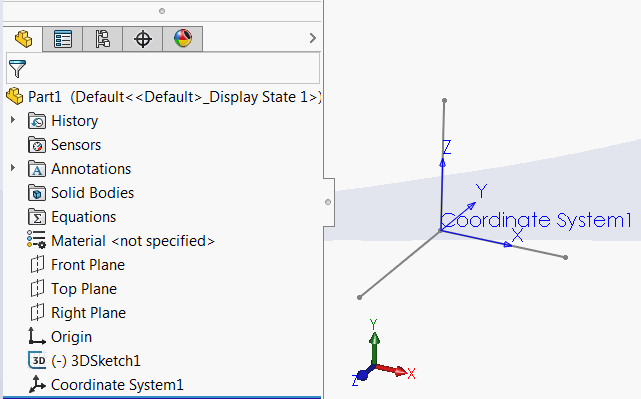Screen dimensions: 641x399
Task: Click the panel collapse handle on the divider
Action: (328, 202)
